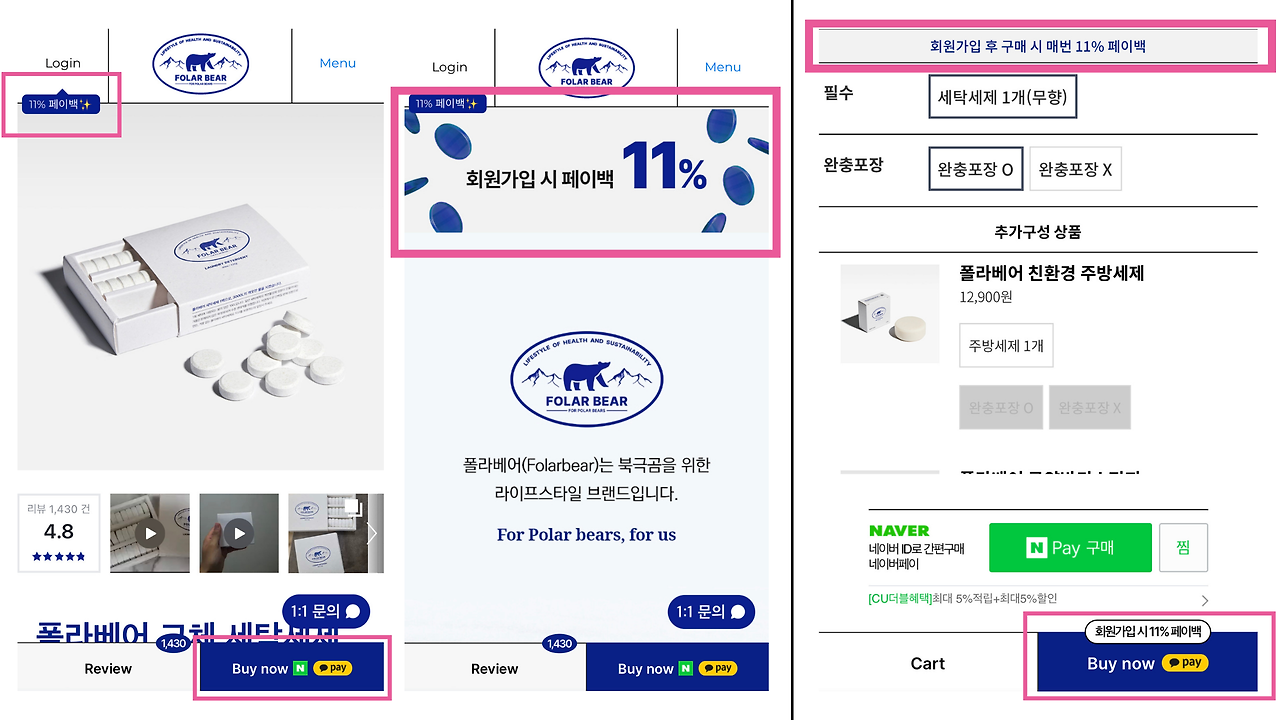Open the Menu in the middle header
This screenshot has height=720, width=1280.
[x=723, y=67]
